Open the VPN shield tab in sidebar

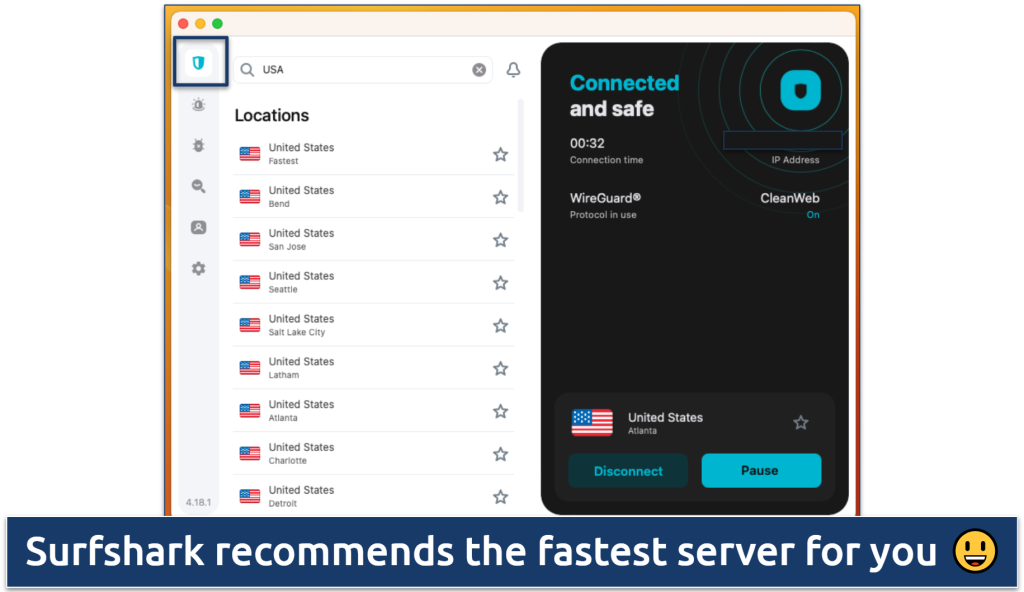coord(199,63)
